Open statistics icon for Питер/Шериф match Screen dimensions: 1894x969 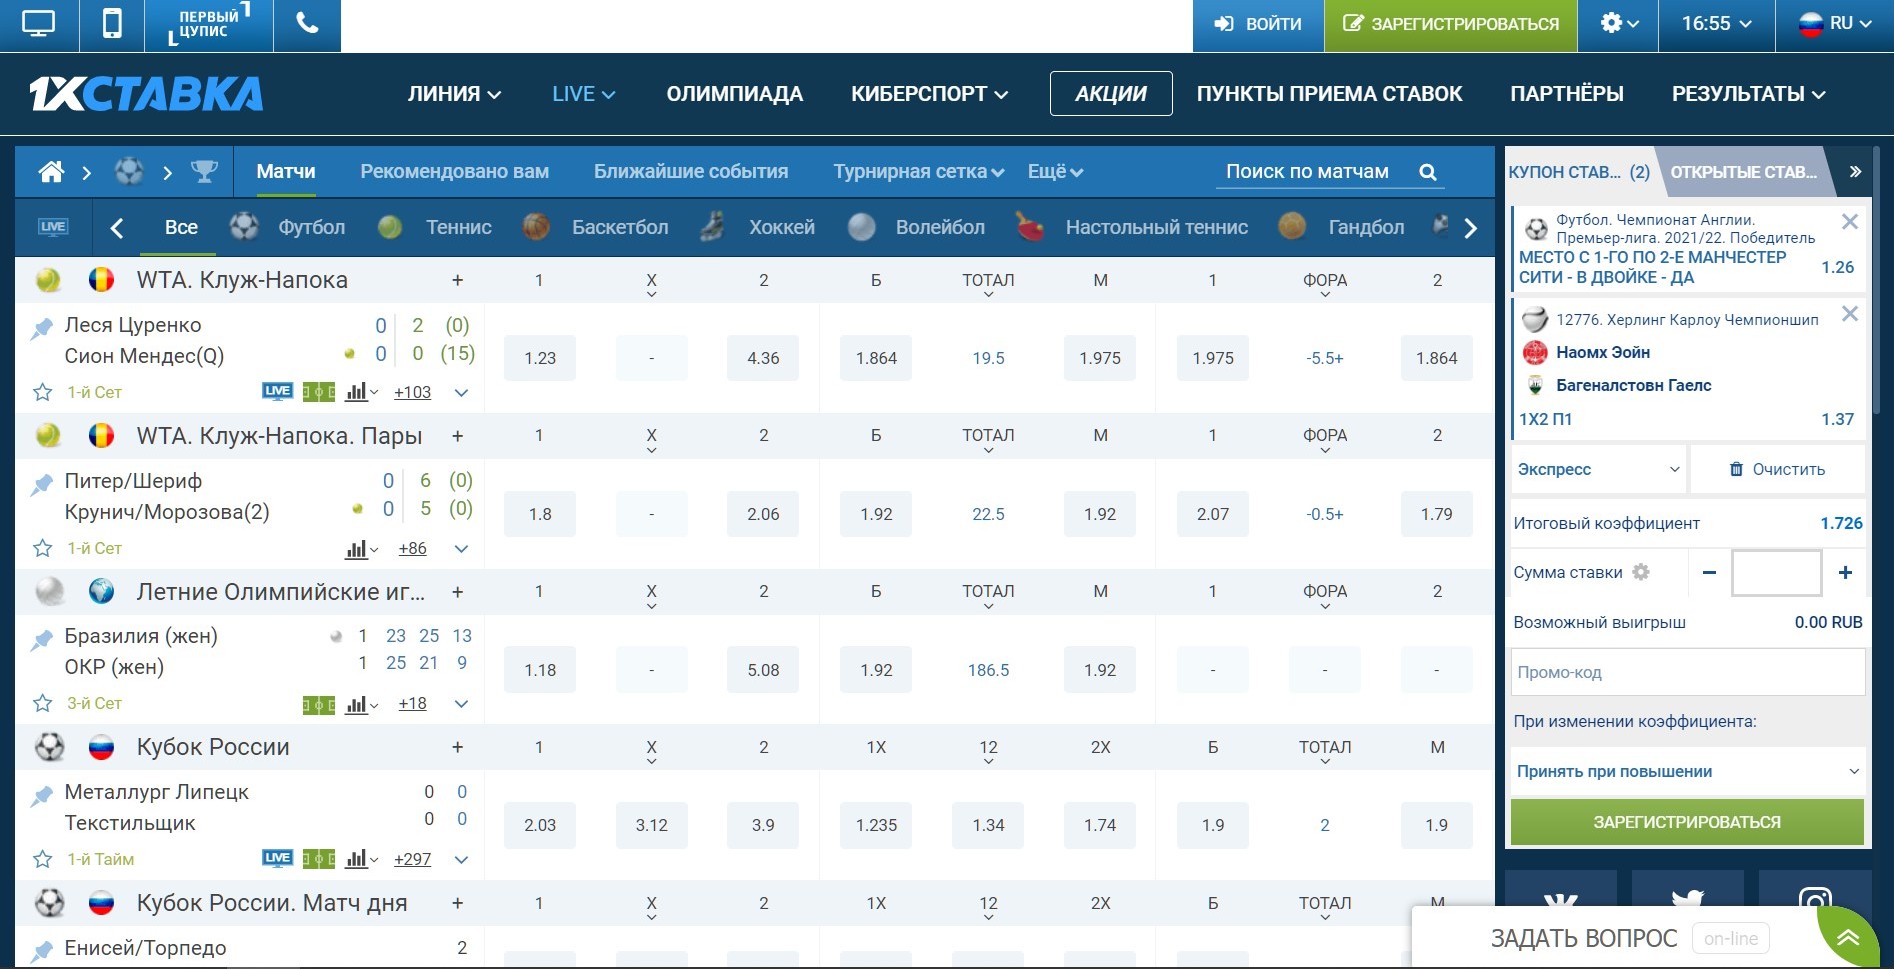361,549
